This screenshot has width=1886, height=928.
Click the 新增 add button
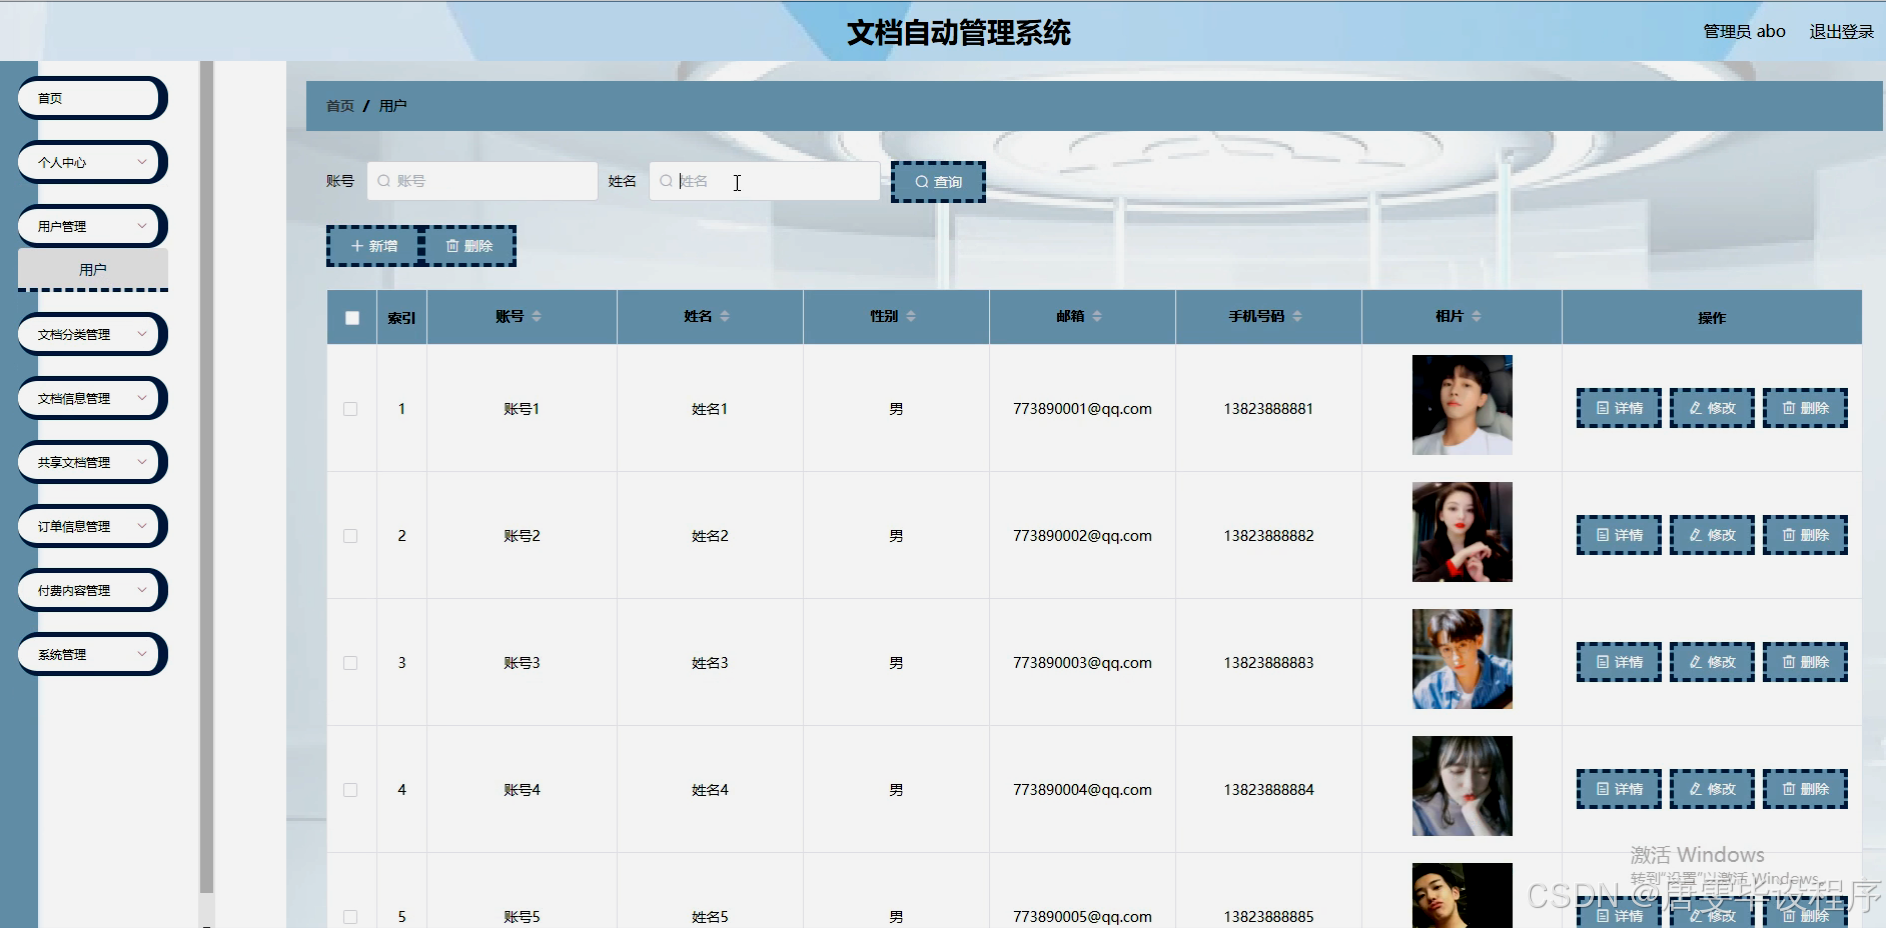click(x=374, y=246)
